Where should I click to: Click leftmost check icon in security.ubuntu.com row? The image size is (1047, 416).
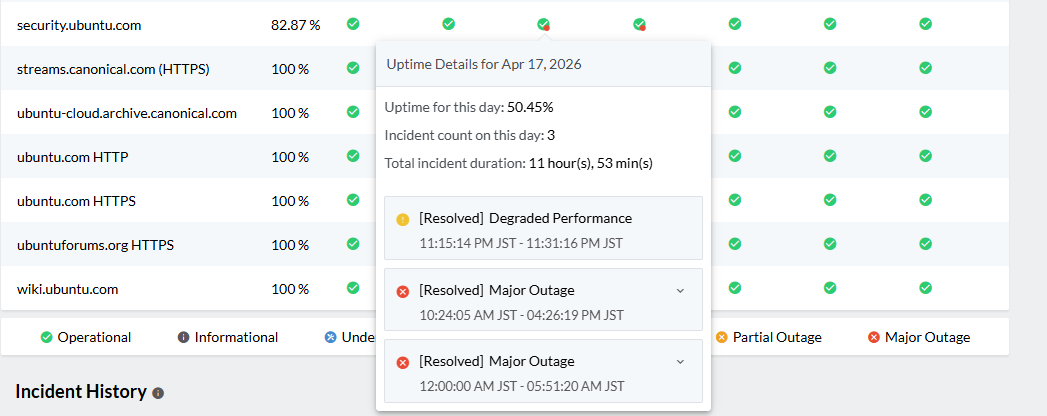353,24
